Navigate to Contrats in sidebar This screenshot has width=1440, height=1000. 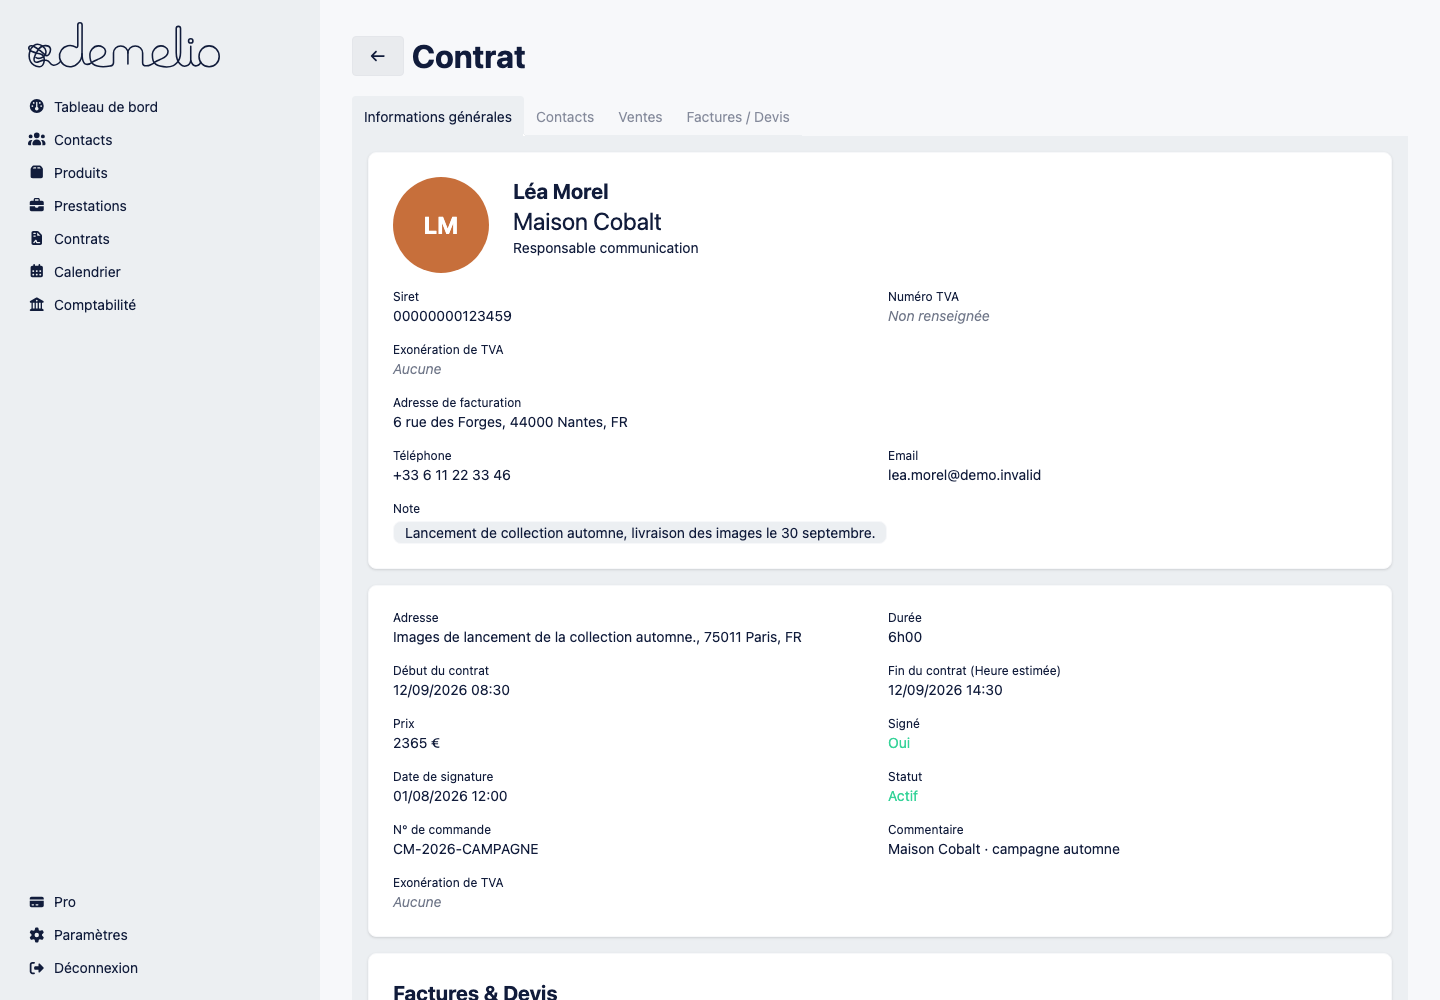point(82,239)
